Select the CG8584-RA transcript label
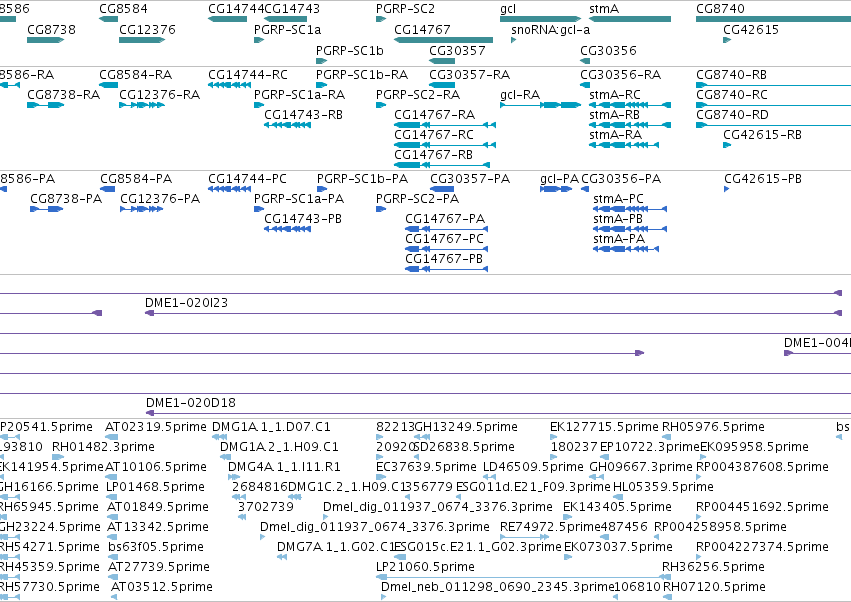This screenshot has height=602, width=851. coord(136,75)
